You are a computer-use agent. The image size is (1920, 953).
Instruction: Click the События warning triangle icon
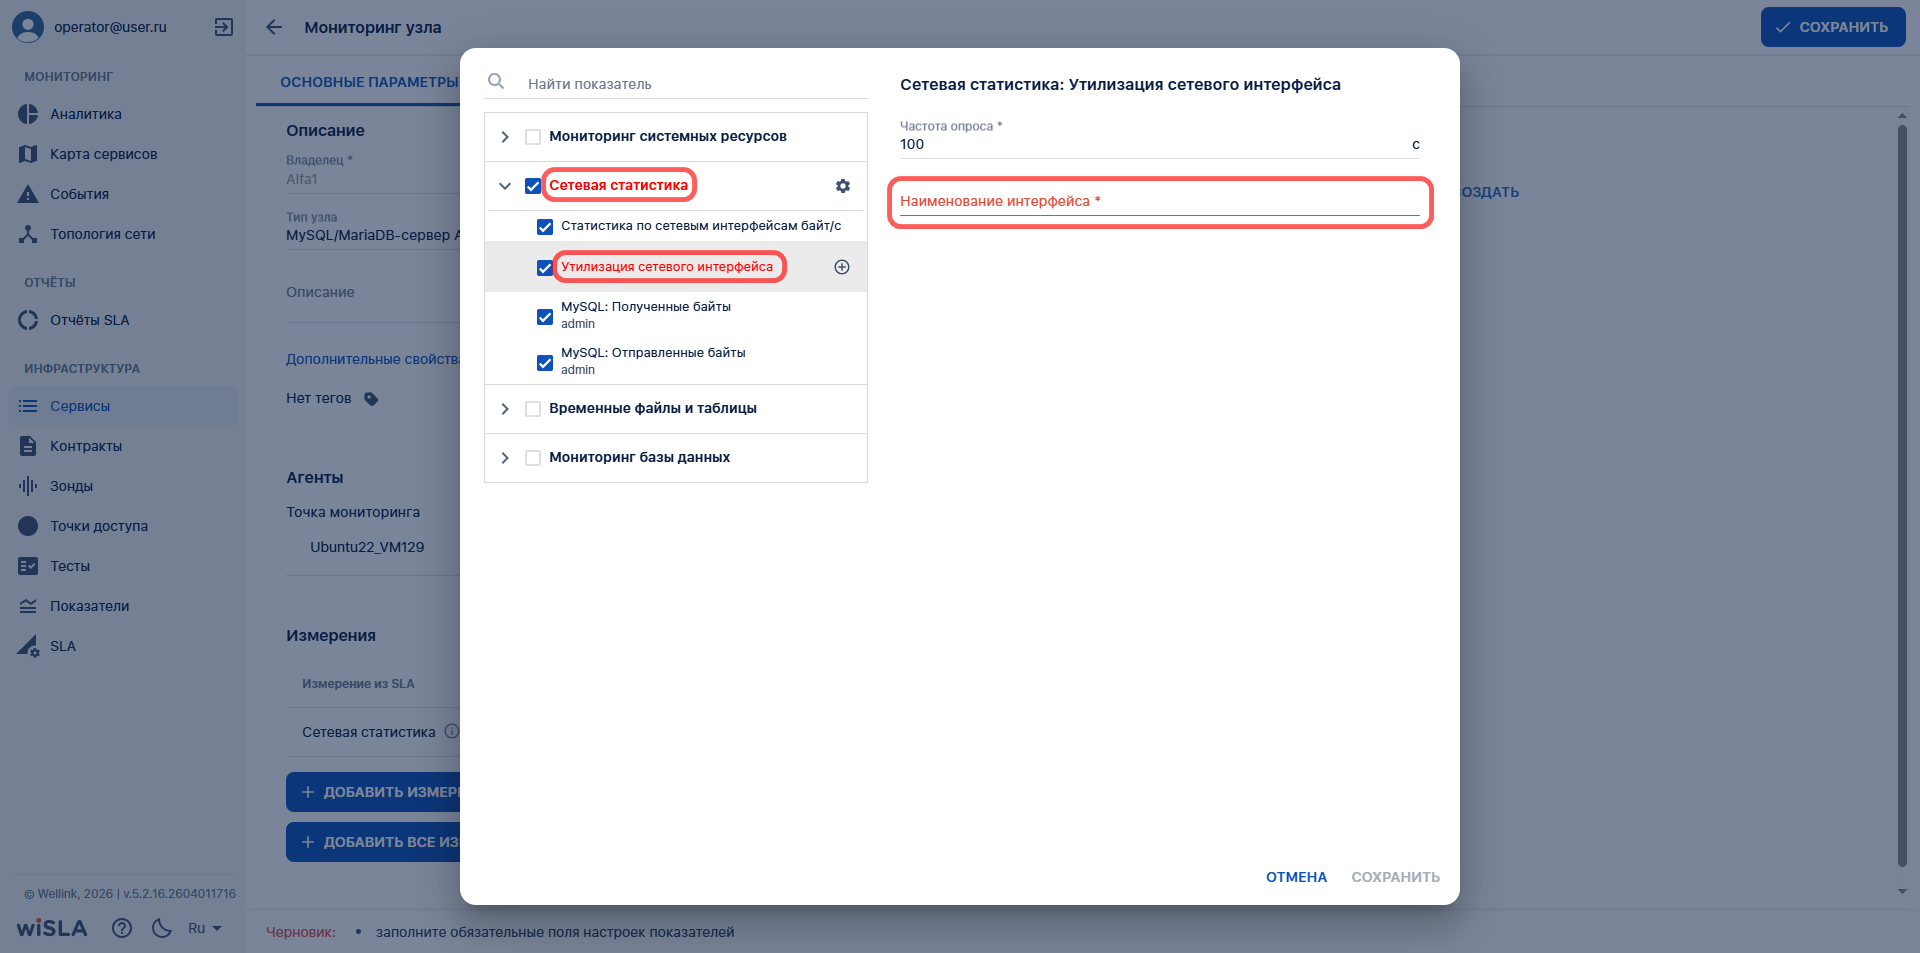click(28, 194)
